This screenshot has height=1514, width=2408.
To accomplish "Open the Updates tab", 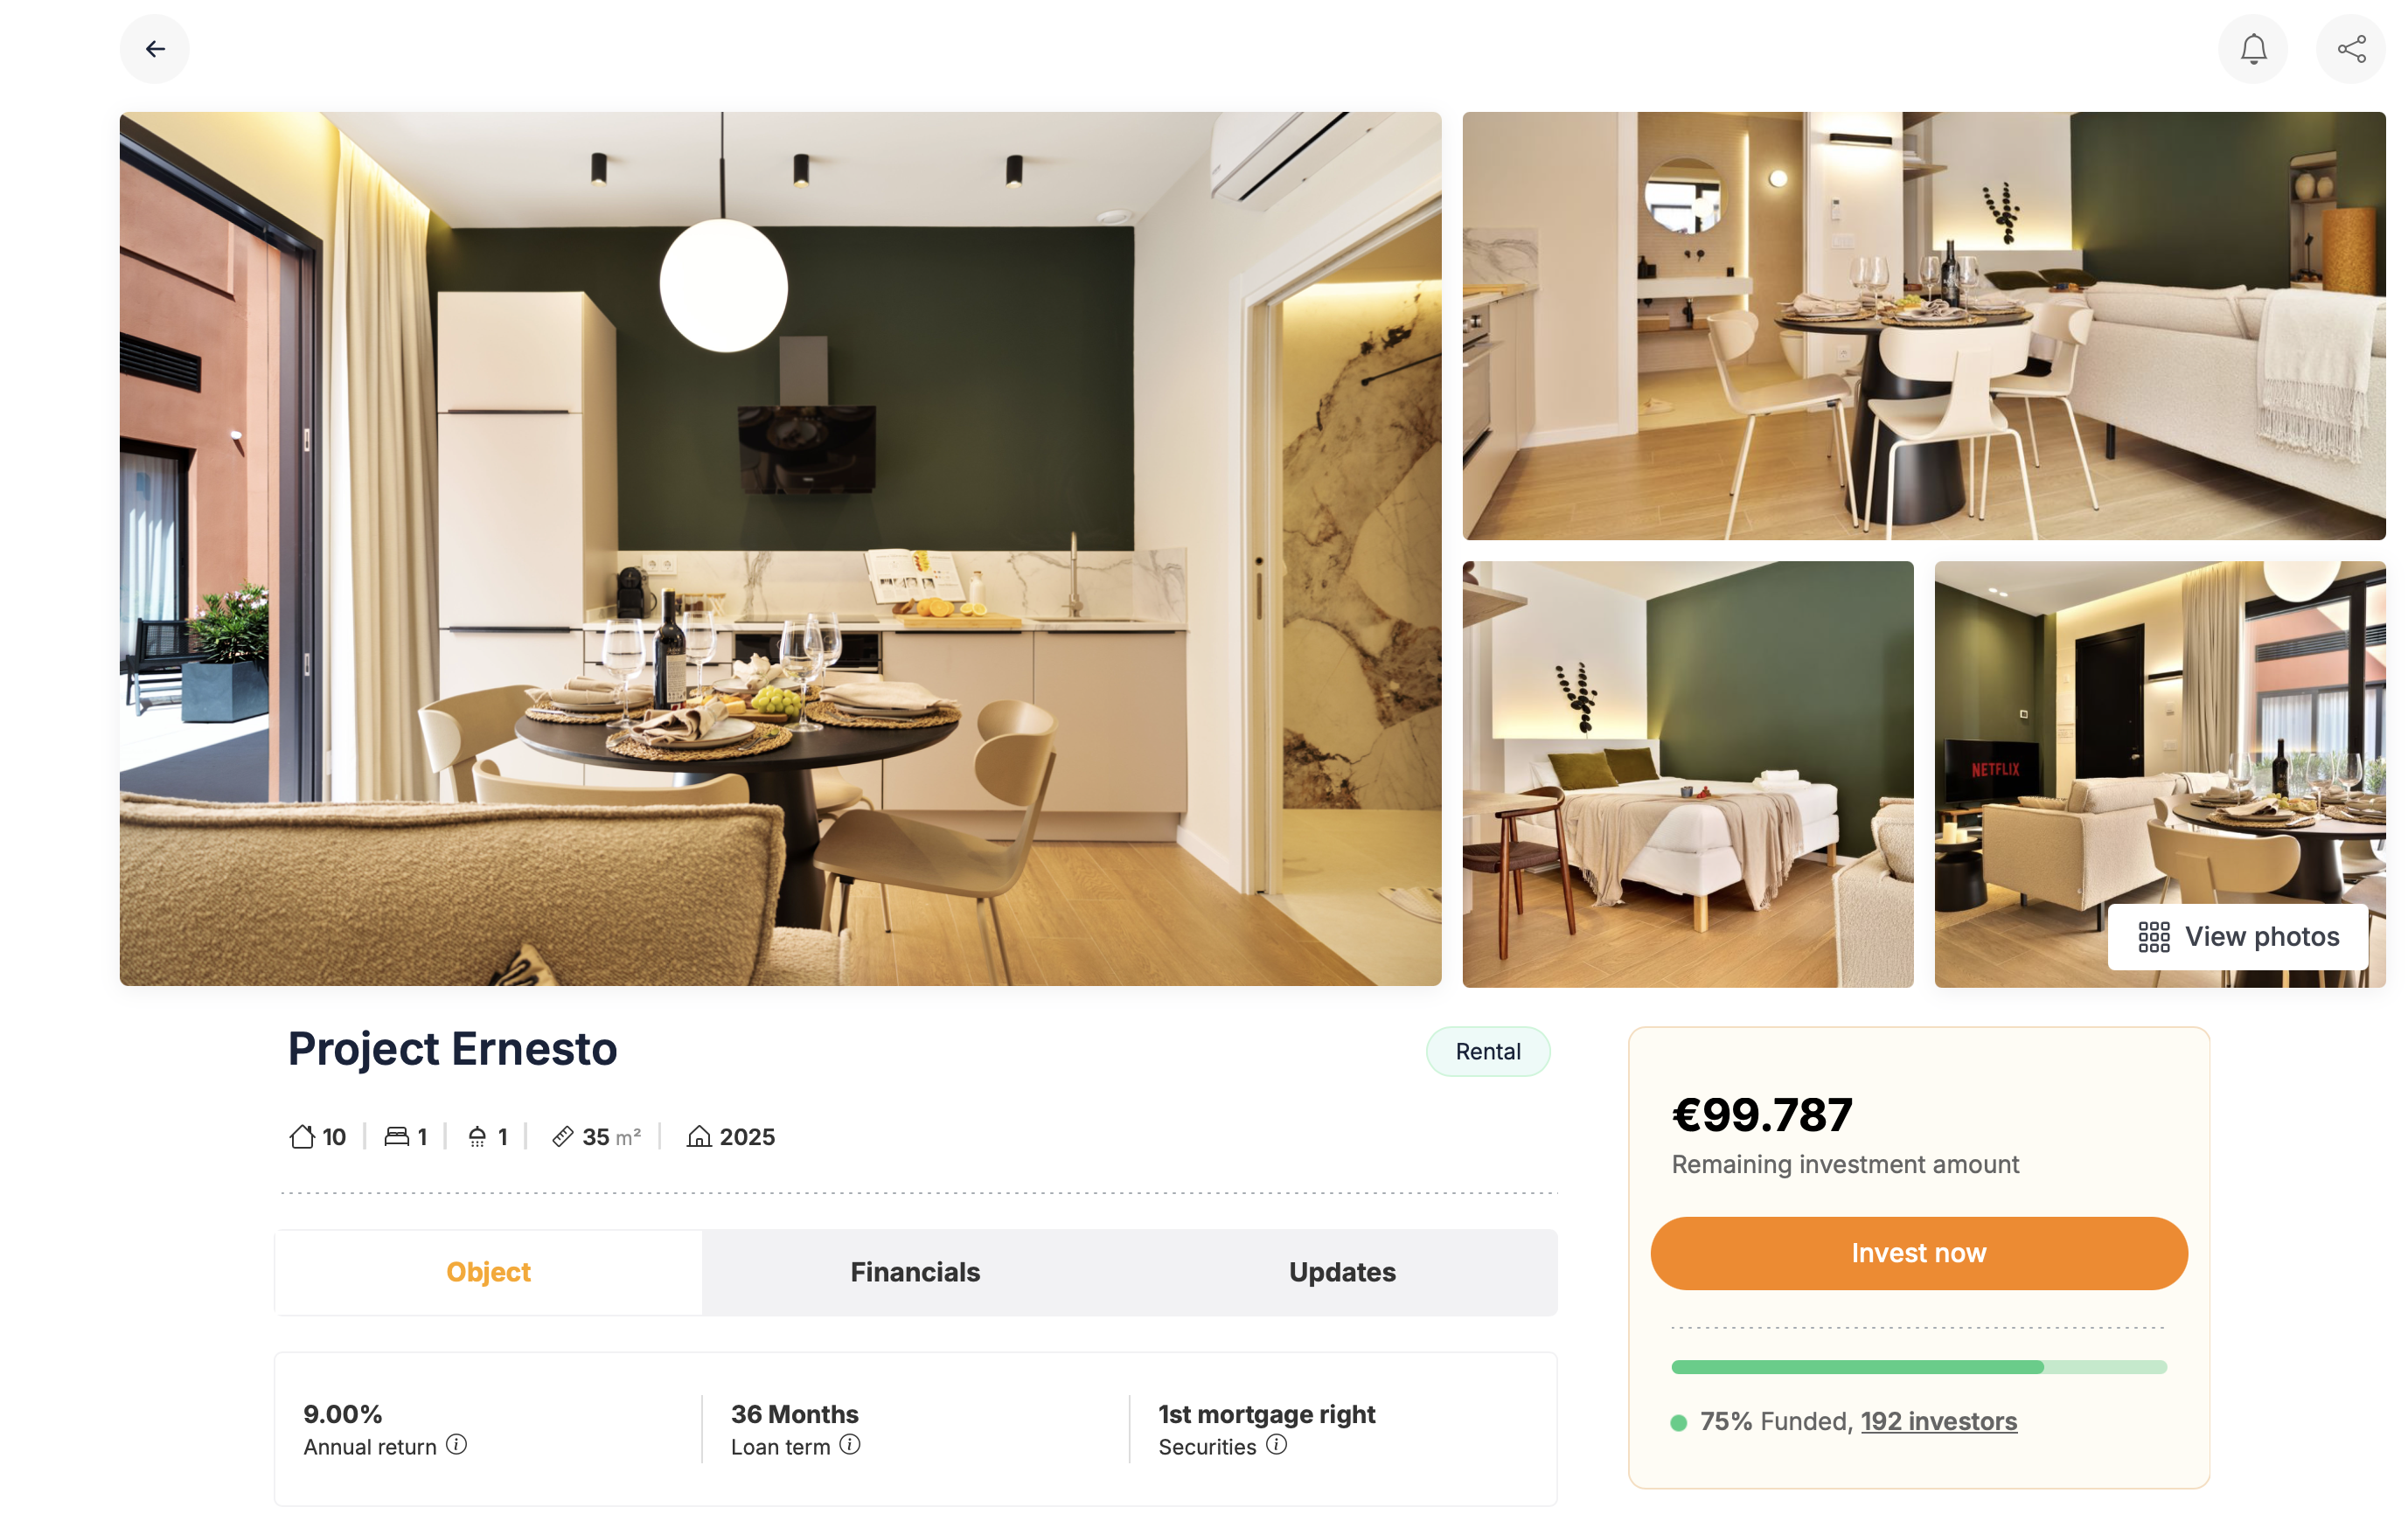I will [1342, 1272].
